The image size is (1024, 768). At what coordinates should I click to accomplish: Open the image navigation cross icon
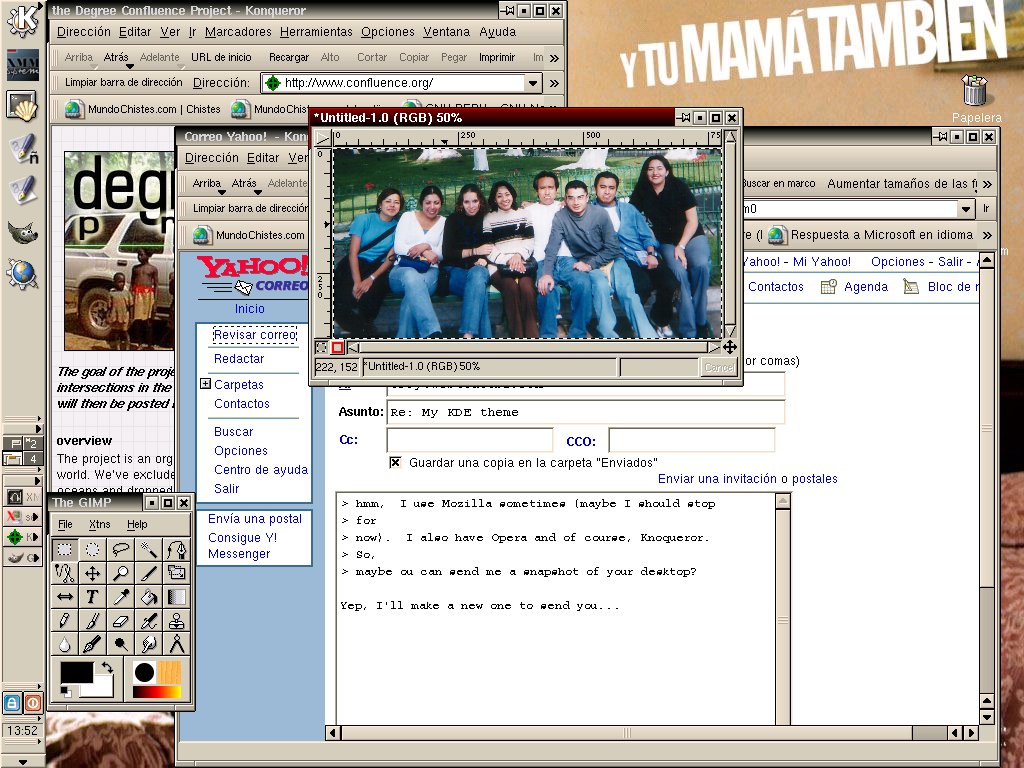pyautogui.click(x=730, y=347)
